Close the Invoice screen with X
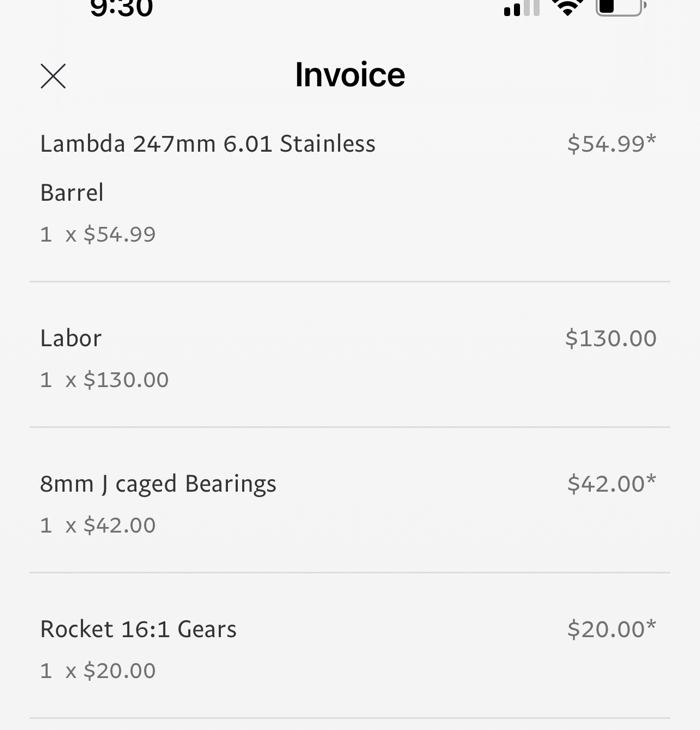Image resolution: width=700 pixels, height=730 pixels. tap(53, 76)
